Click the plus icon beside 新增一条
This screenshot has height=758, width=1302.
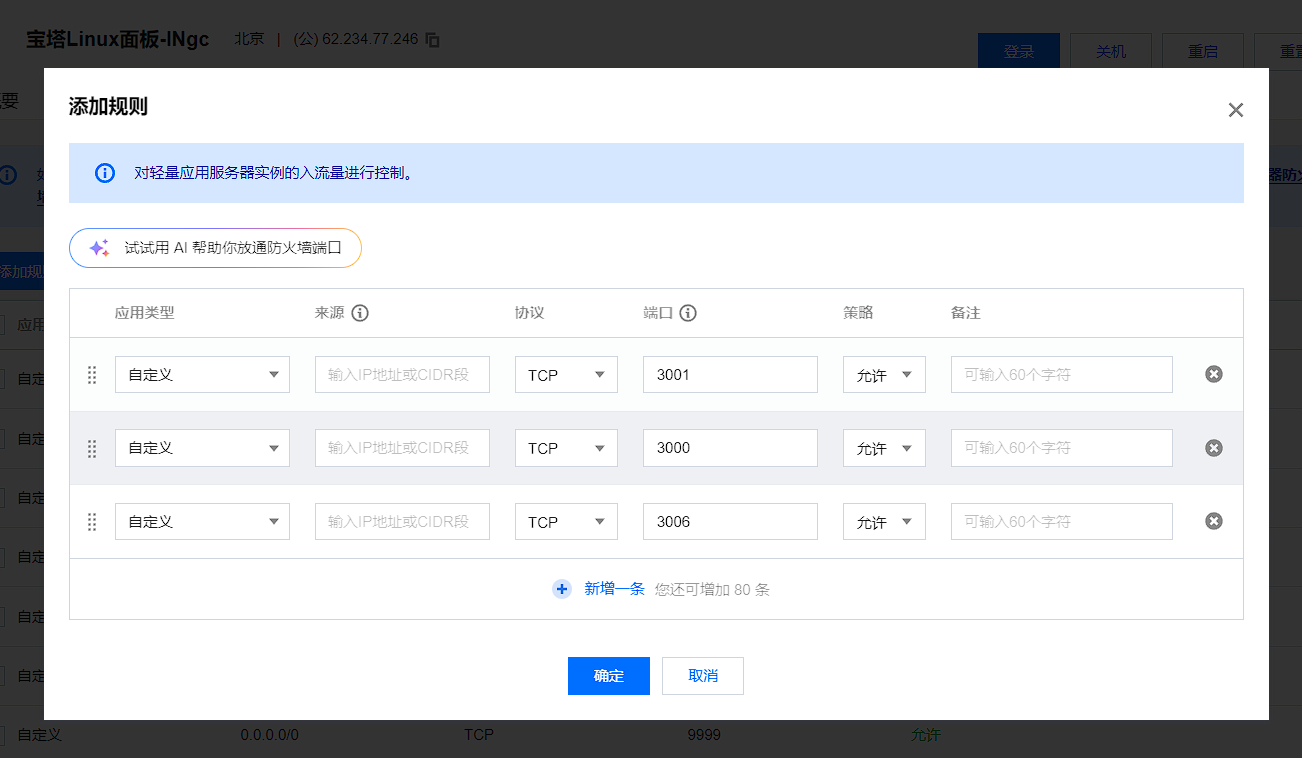562,589
